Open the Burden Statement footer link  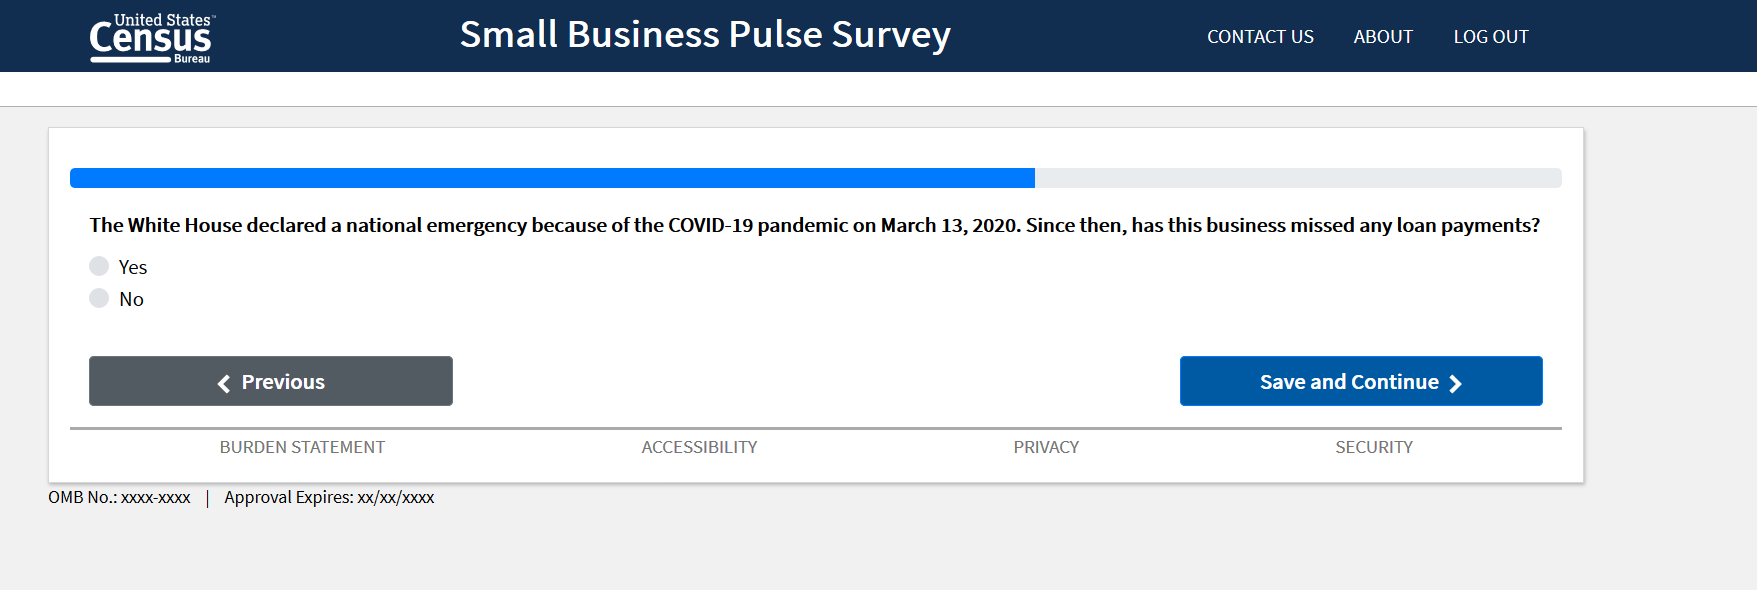tap(302, 447)
